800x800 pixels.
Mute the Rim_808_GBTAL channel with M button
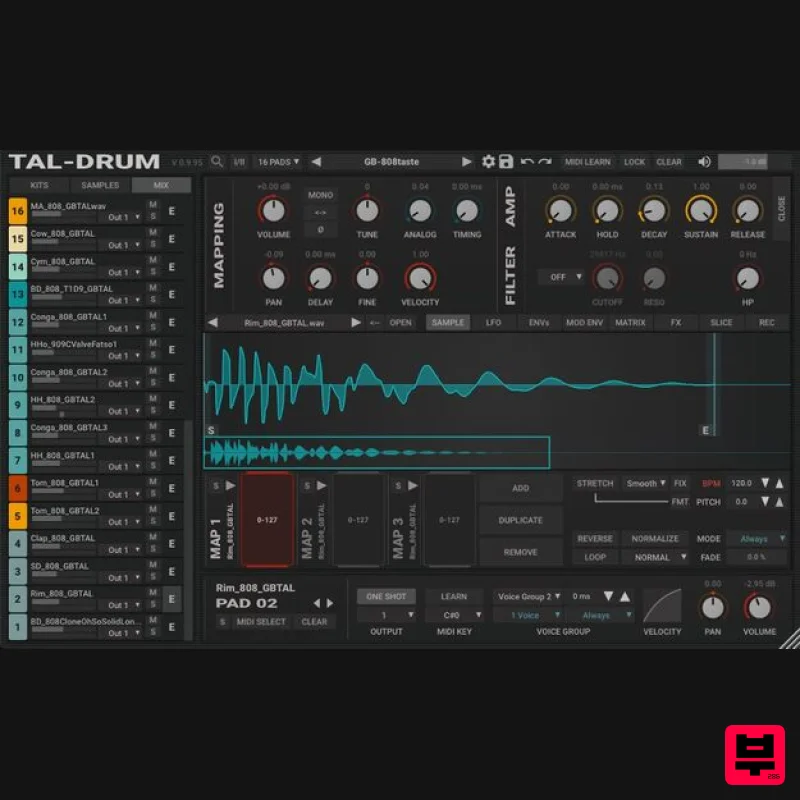[152, 592]
